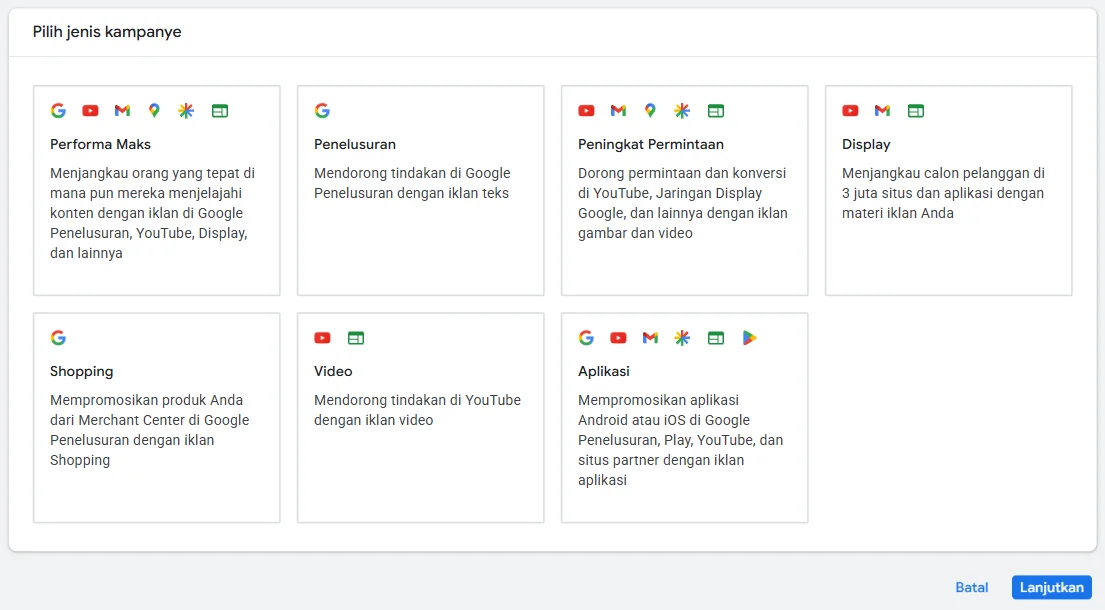Image resolution: width=1105 pixels, height=610 pixels.
Task: Click the Discover asterisk icon in Performa Maks card
Action: (x=186, y=111)
